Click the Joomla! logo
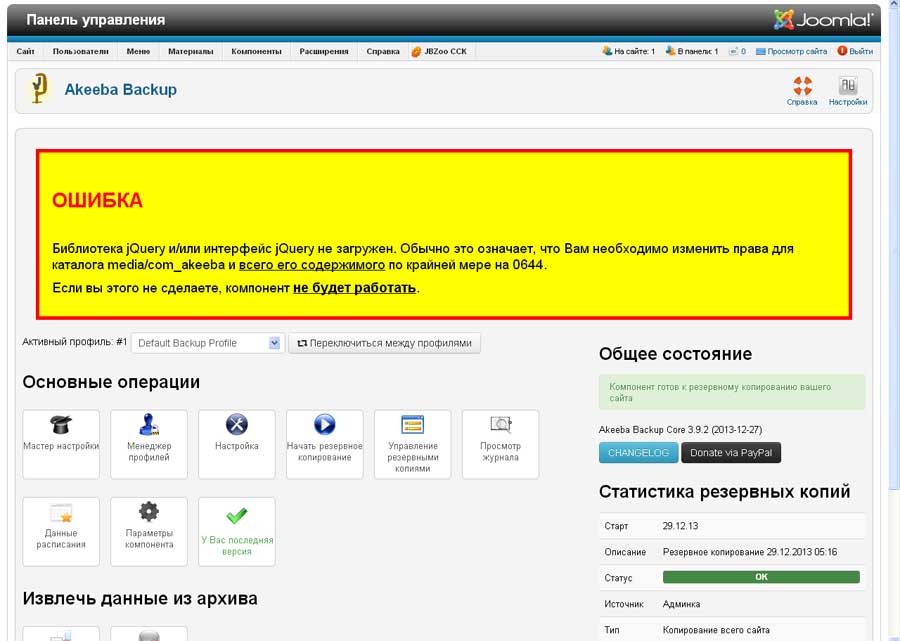This screenshot has width=900, height=641. point(823,20)
